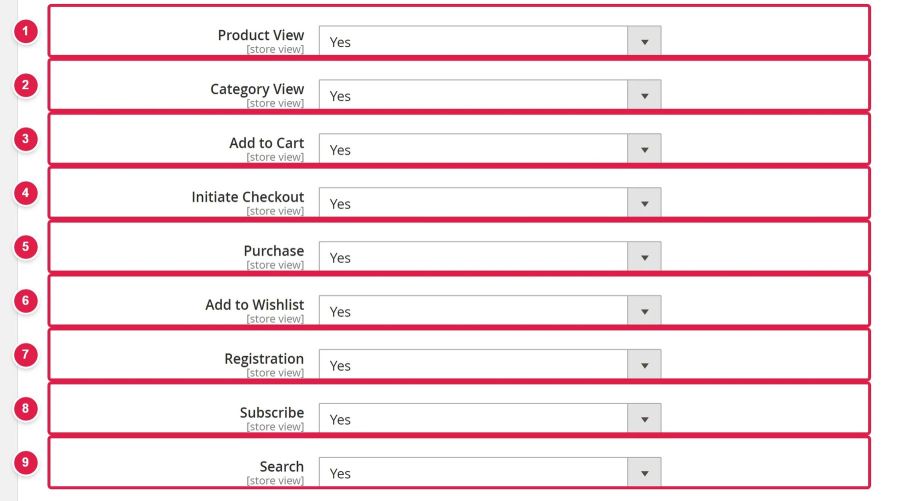
Task: Click the red number 6 badge
Action: 26,301
